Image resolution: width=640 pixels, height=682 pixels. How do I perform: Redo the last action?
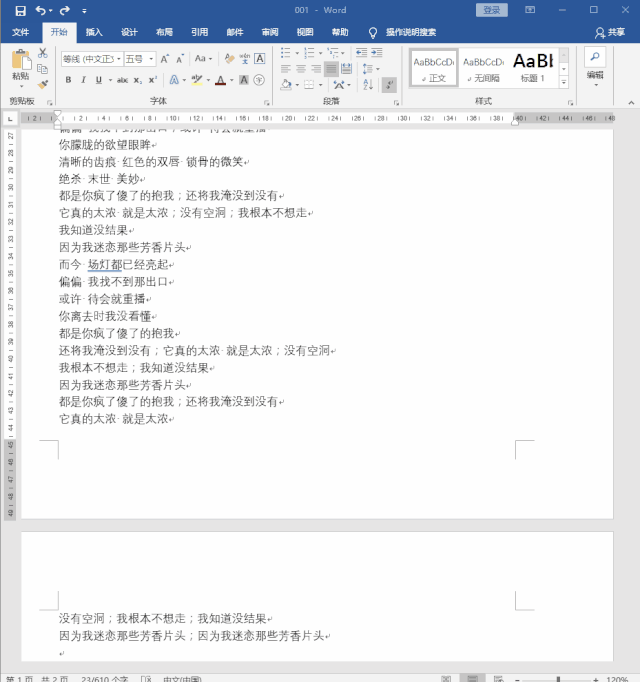(x=65, y=10)
